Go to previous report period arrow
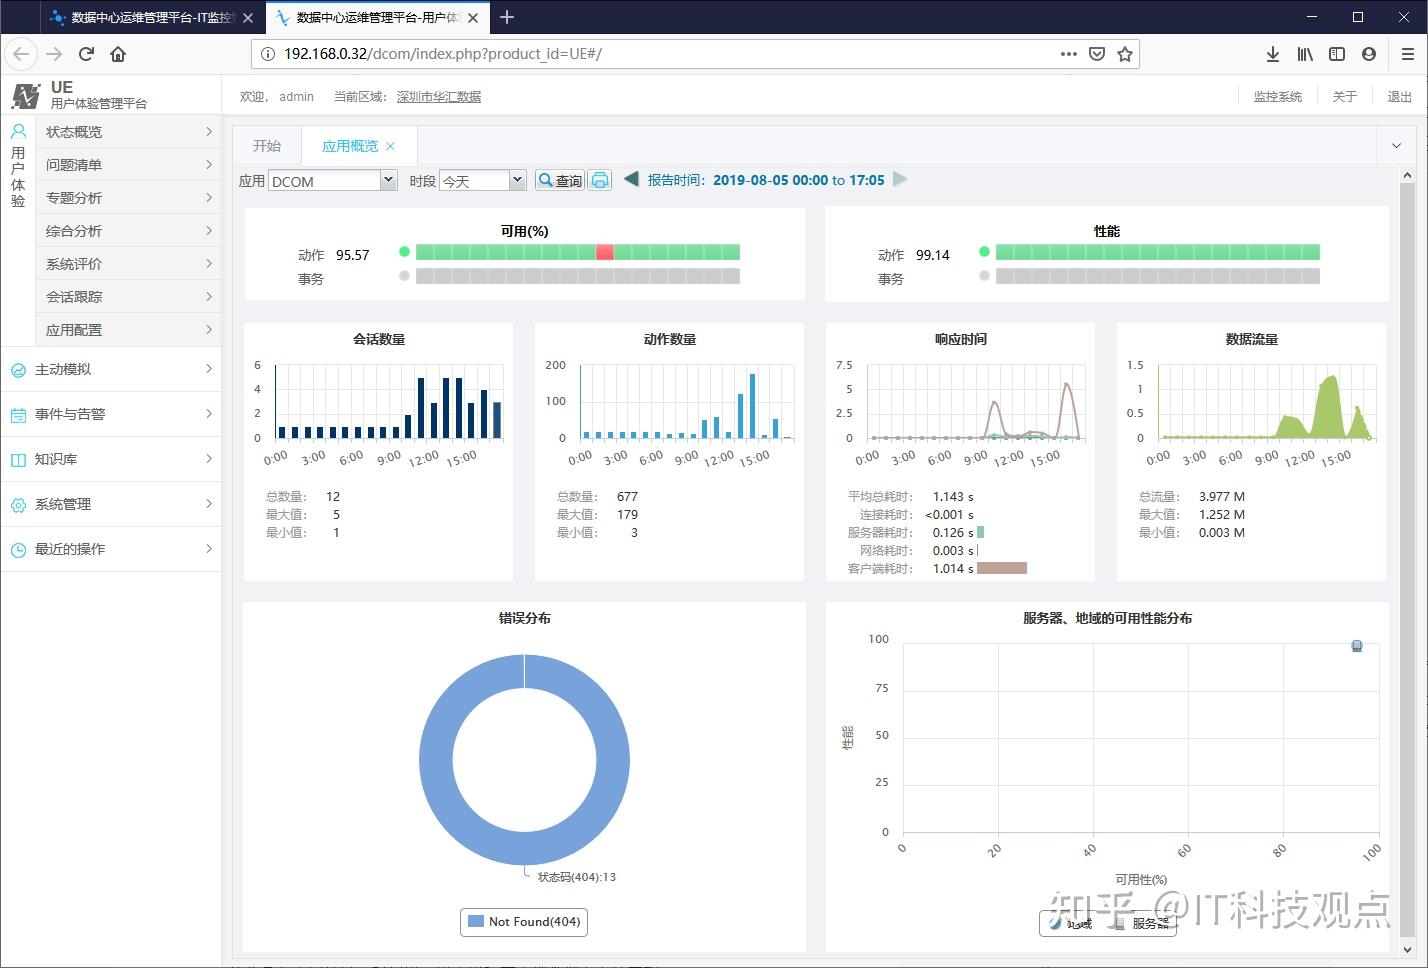The height and width of the screenshot is (968, 1428). 631,179
